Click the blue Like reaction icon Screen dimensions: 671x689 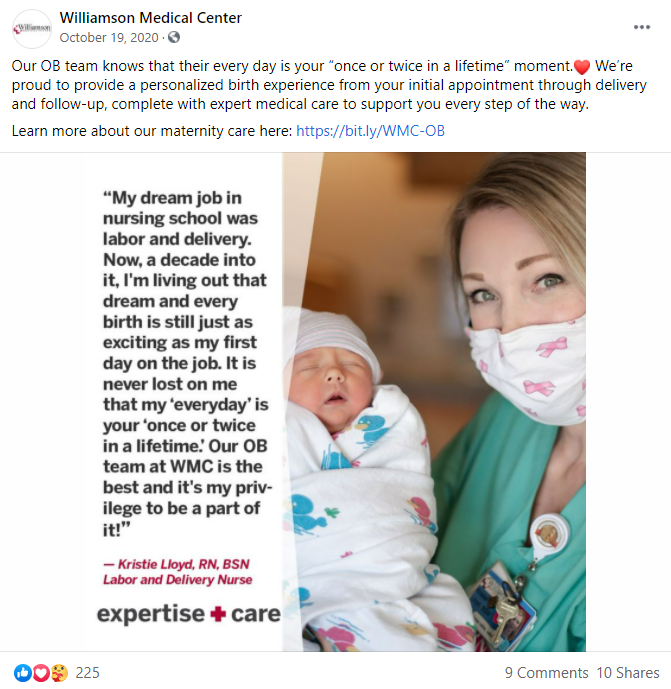pos(22,673)
